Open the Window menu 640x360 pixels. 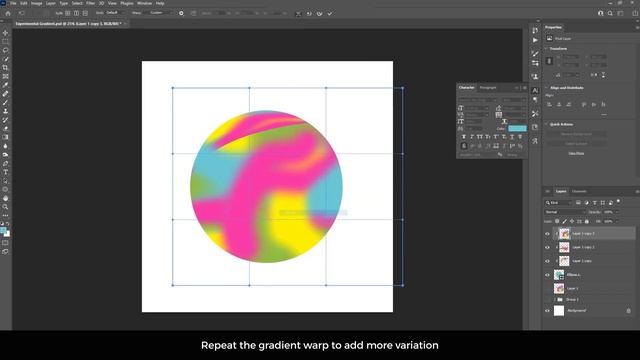coord(144,3)
